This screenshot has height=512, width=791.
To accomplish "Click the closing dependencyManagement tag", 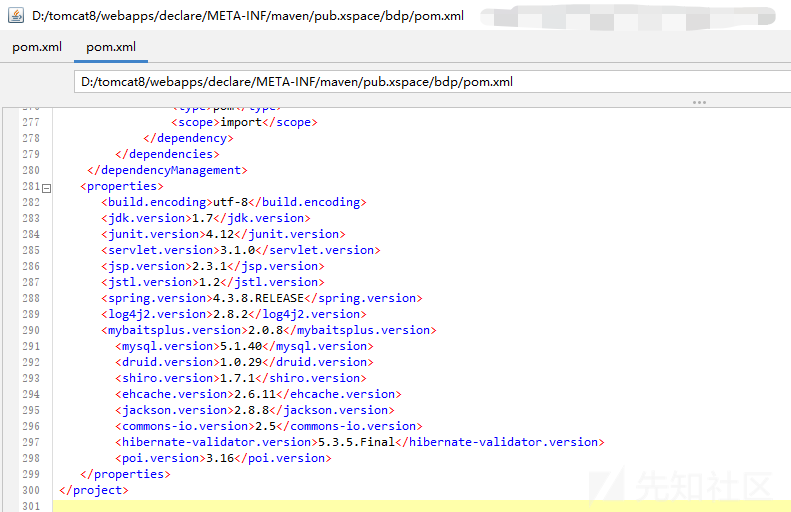I will coord(167,170).
